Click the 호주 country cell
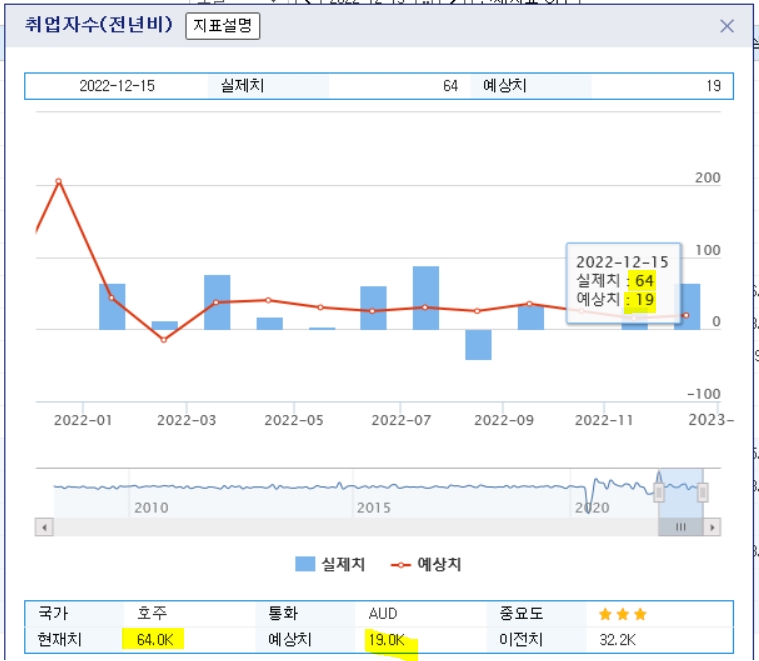The image size is (759, 661). (152, 613)
